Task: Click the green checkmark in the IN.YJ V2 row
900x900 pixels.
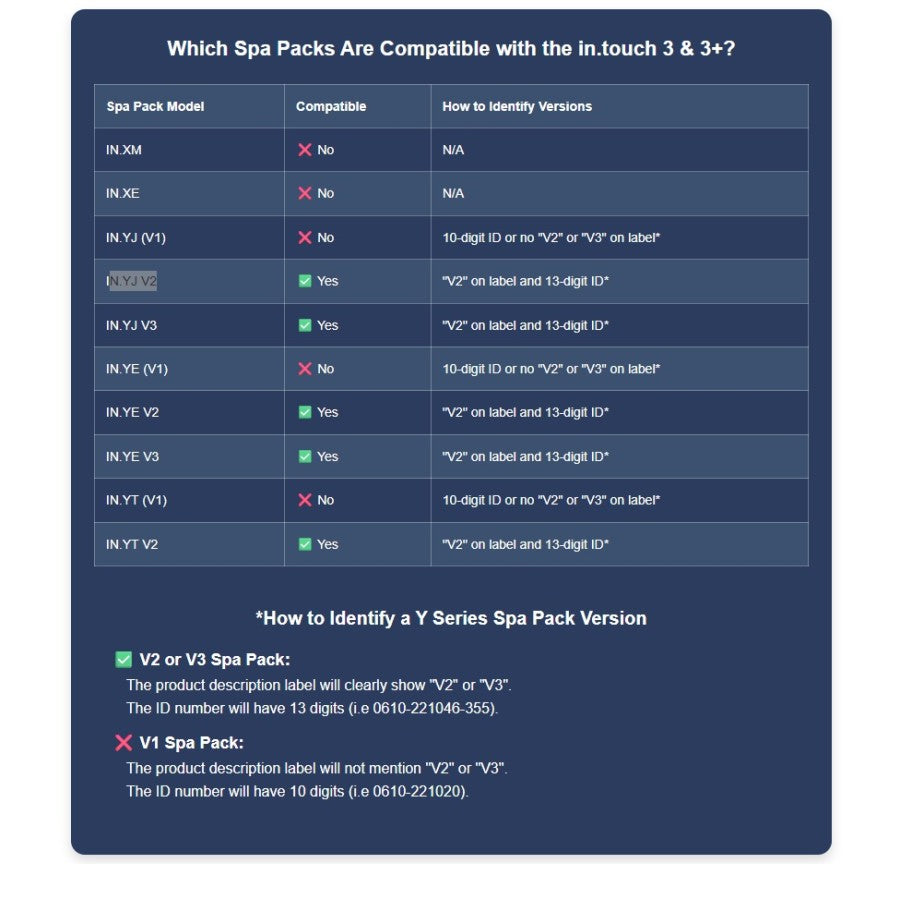Action: point(305,282)
